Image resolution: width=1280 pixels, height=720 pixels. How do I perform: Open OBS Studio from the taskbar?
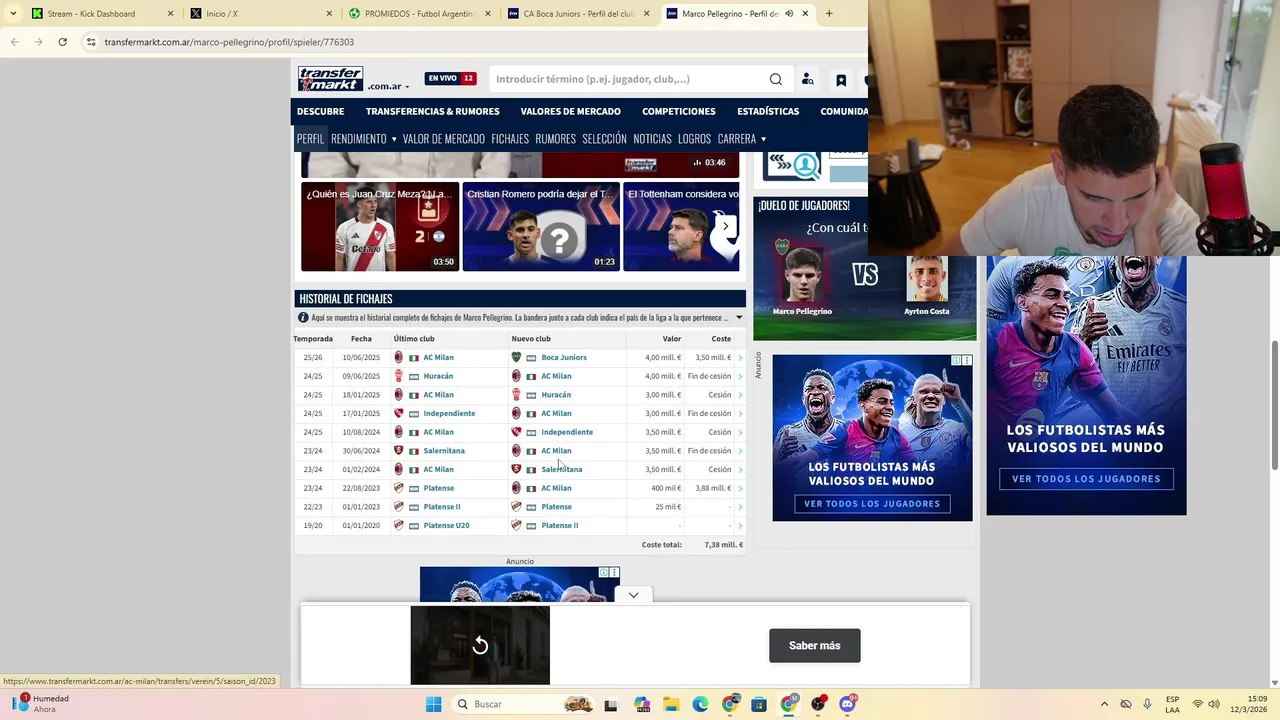pyautogui.click(x=819, y=704)
